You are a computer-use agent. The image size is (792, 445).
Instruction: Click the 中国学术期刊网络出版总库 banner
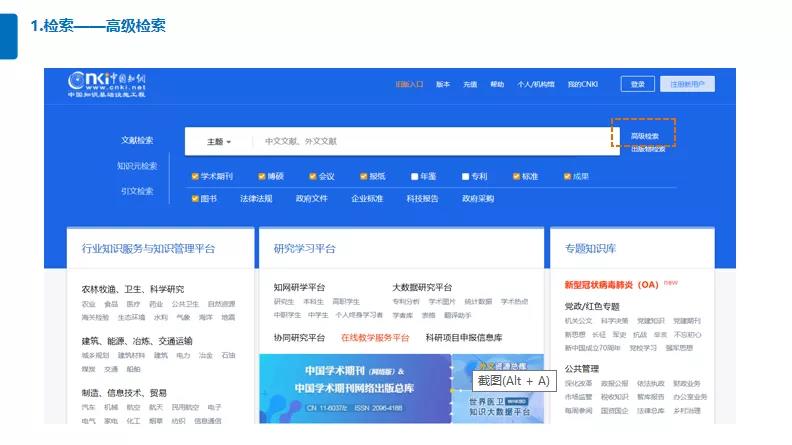click(x=355, y=388)
